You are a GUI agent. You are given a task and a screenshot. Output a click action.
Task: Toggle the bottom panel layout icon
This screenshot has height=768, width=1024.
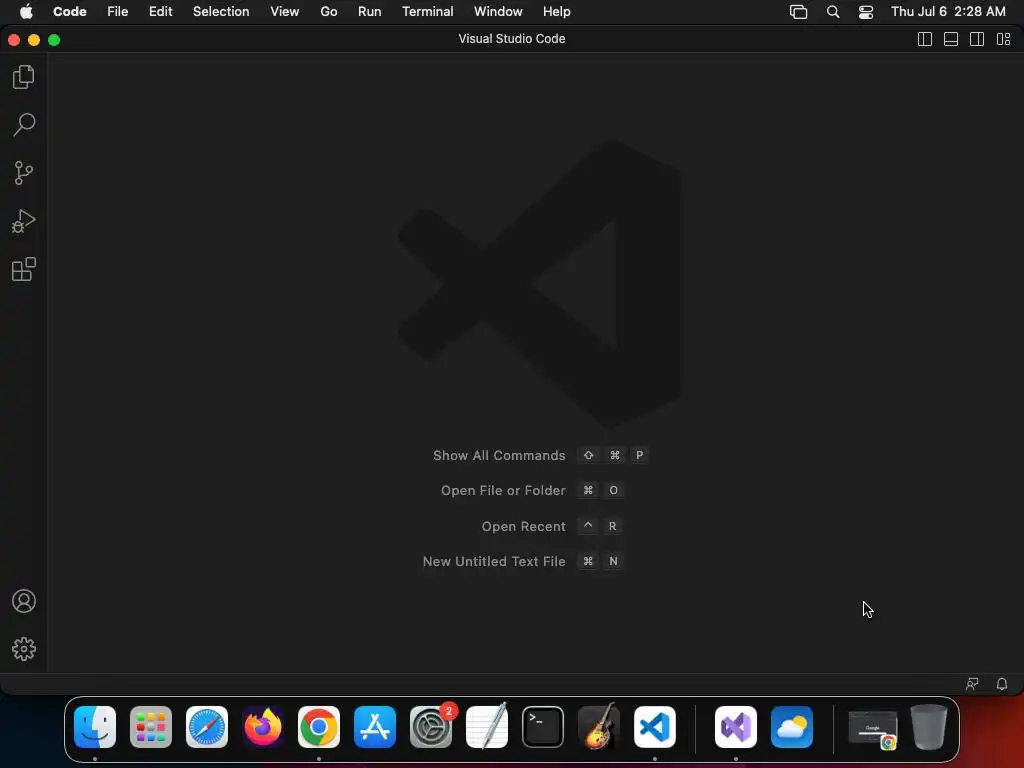tap(951, 39)
